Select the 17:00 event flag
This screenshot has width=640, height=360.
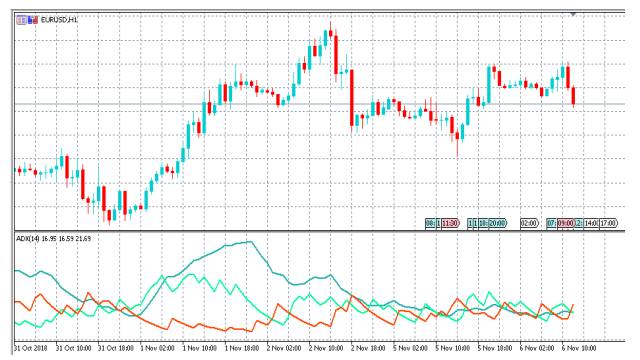[608, 223]
